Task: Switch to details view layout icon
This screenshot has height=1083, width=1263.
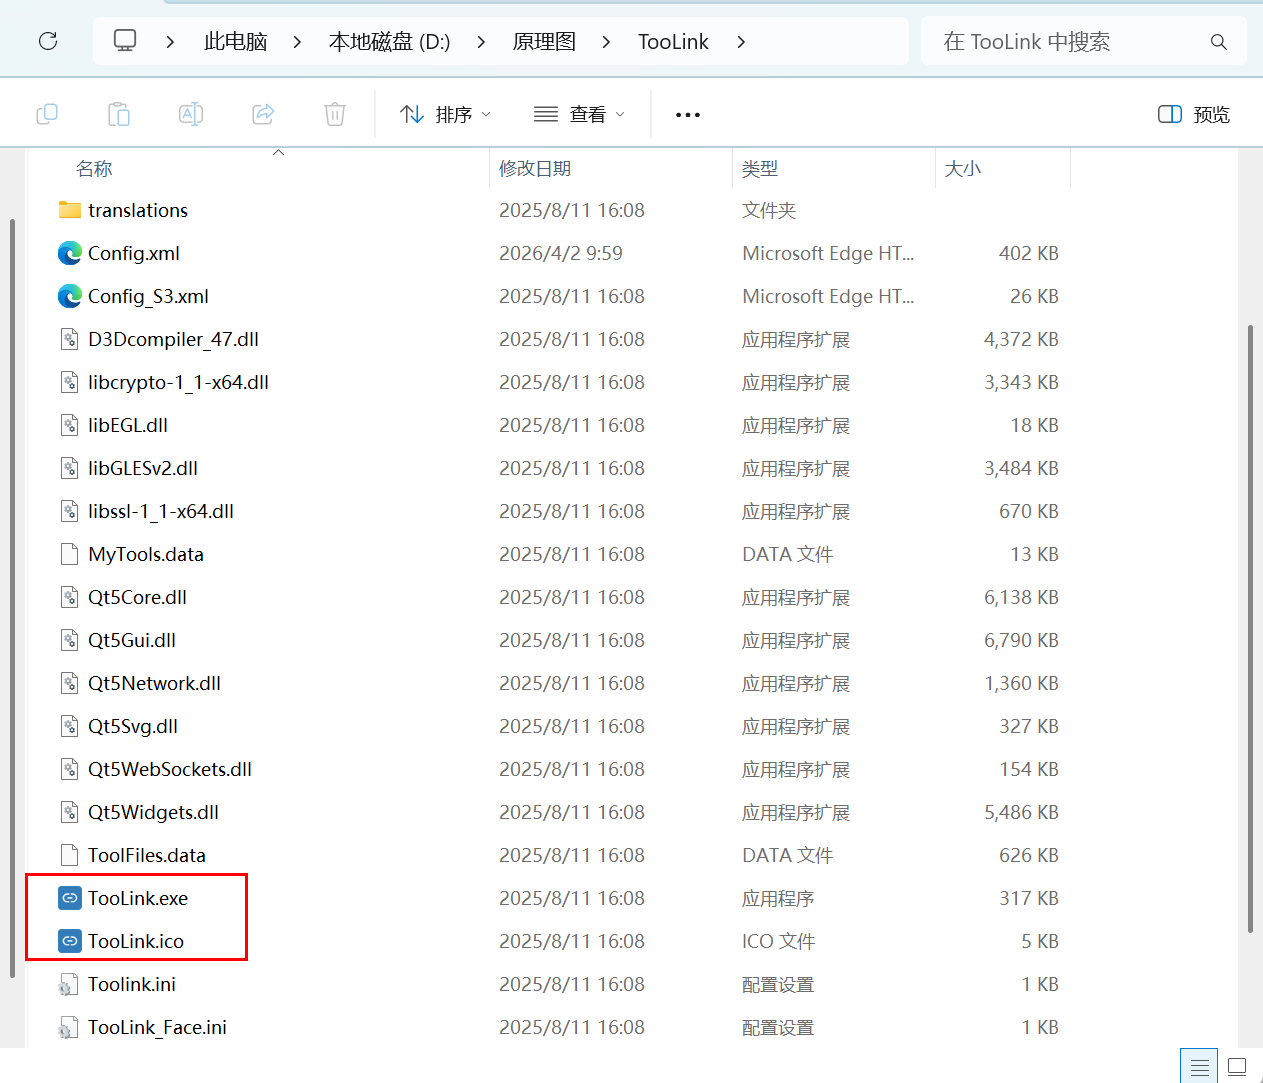Action: click(x=1200, y=1066)
